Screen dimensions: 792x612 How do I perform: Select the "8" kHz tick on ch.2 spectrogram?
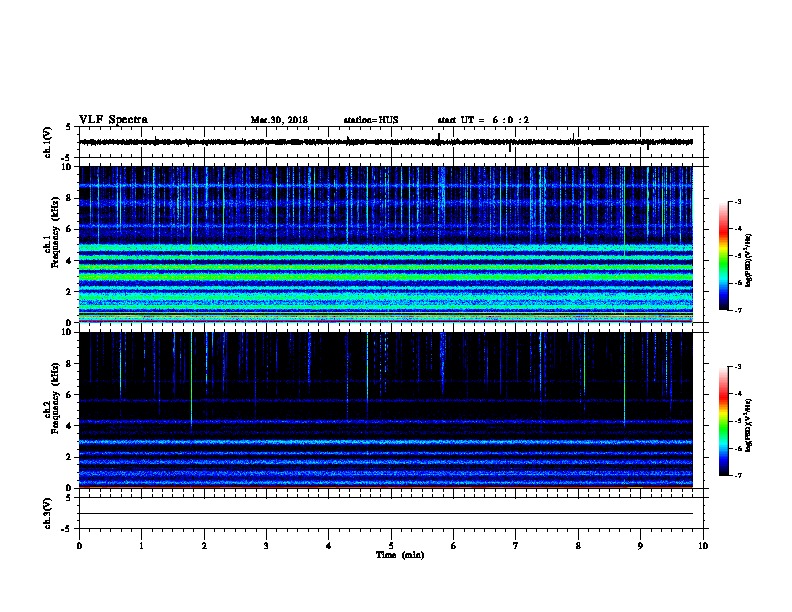70,364
